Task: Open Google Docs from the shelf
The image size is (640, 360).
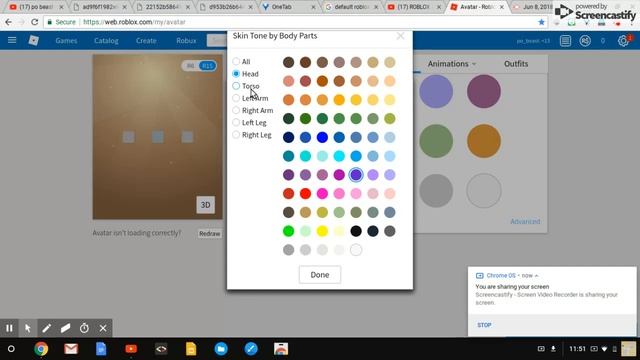Action: (101, 349)
